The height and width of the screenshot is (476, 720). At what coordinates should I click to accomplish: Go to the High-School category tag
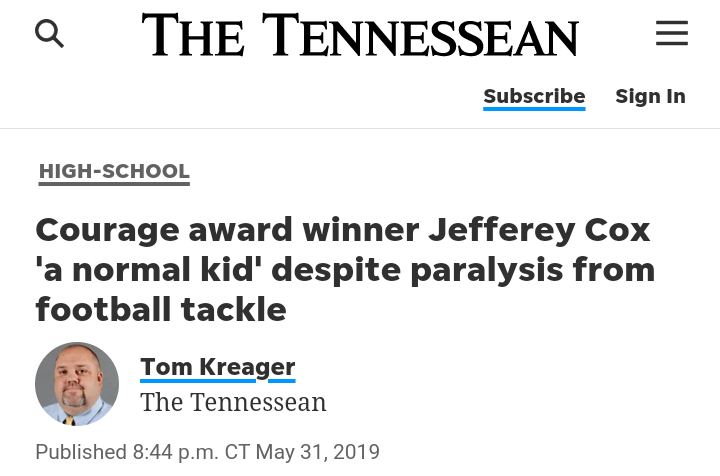tap(114, 171)
